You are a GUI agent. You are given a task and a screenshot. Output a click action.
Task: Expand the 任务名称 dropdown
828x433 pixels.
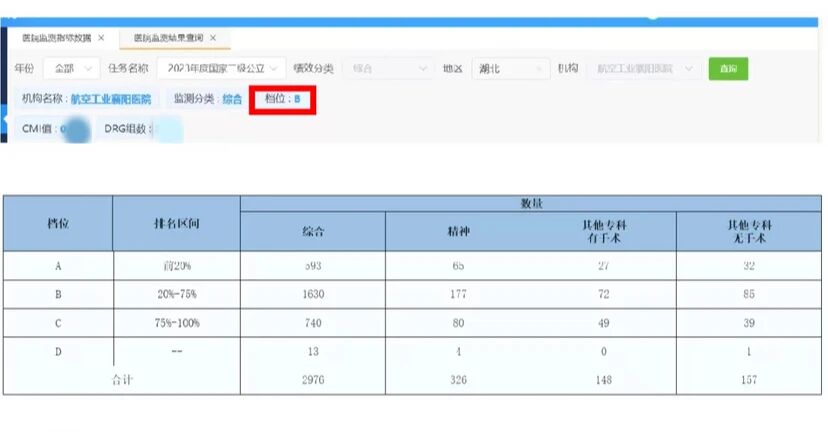click(x=220, y=69)
